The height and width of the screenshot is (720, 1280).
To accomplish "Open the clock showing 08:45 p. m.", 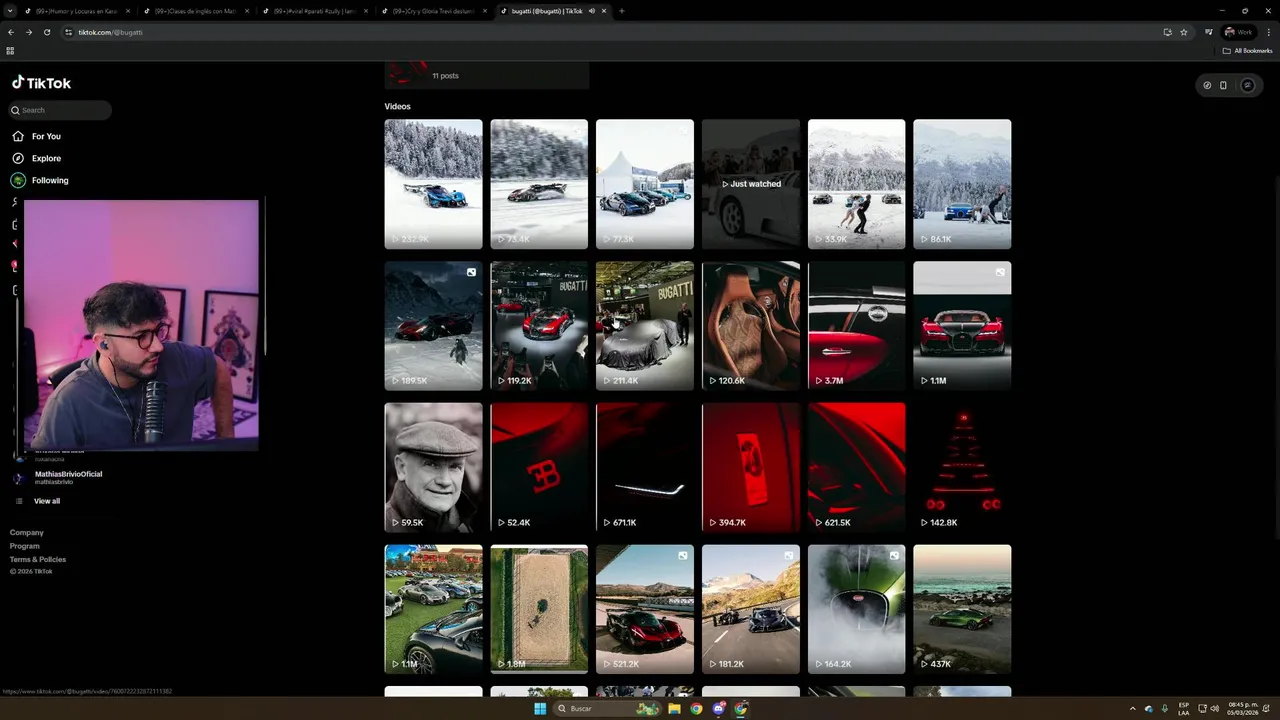I will 1243,708.
